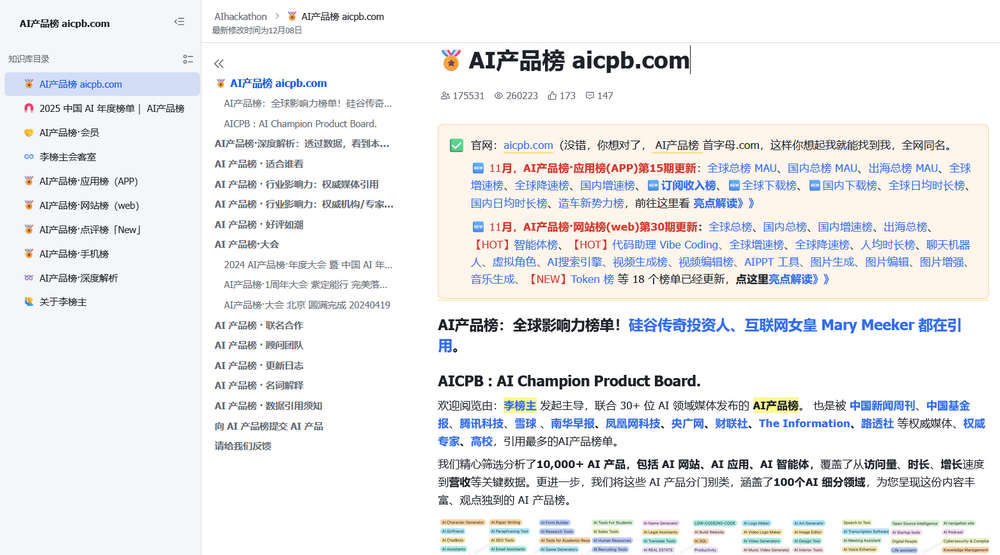Collapse the outline panel double-chevron

[219, 63]
